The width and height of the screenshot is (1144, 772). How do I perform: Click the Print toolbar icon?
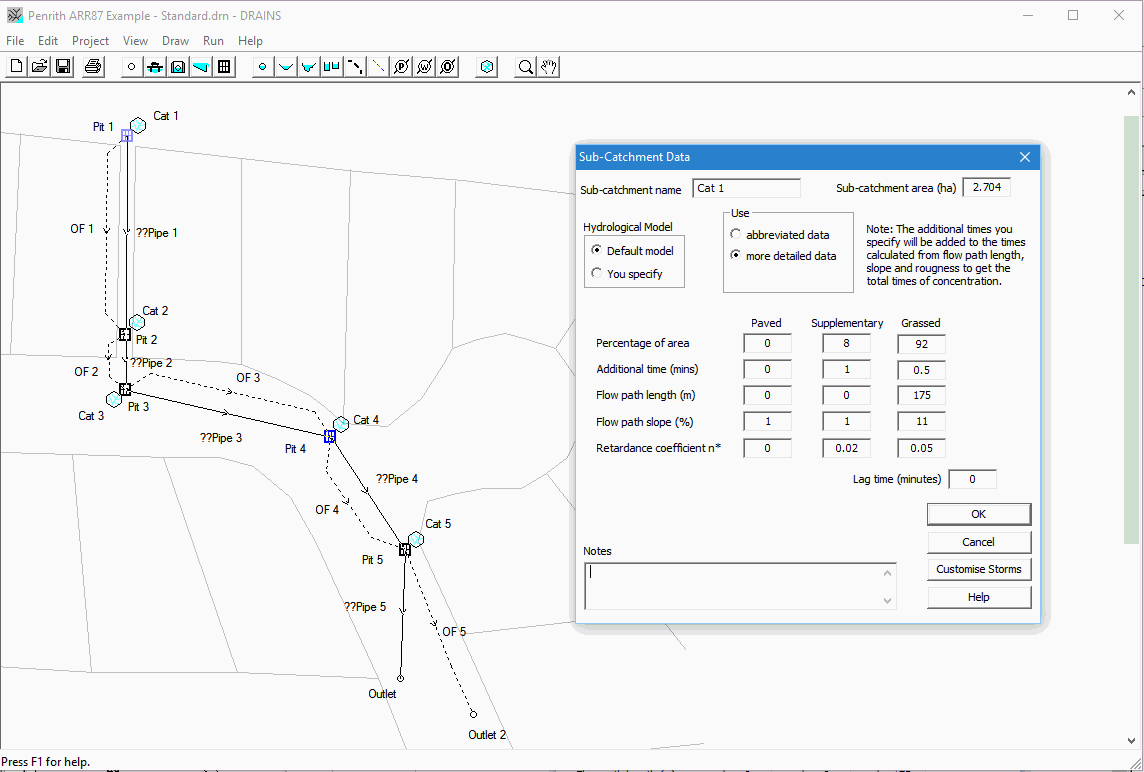tap(93, 67)
